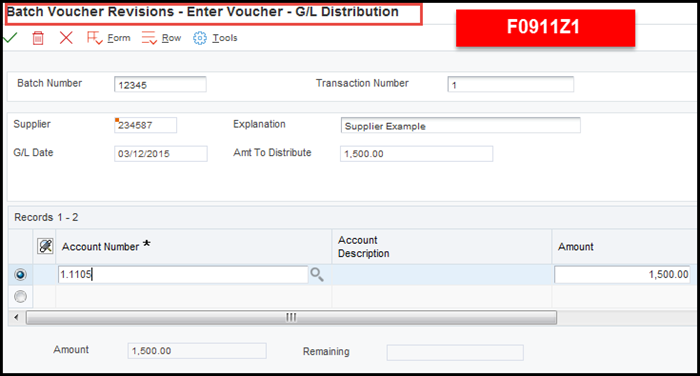Viewport: 700px width, 376px height.
Task: Click the Amt To Distribute field
Action: [x=417, y=154]
